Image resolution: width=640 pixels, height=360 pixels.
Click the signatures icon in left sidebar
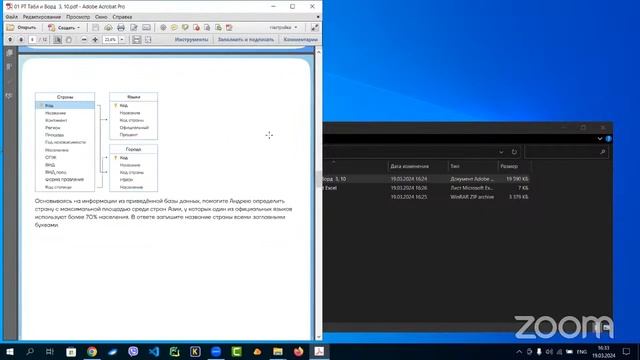9,96
